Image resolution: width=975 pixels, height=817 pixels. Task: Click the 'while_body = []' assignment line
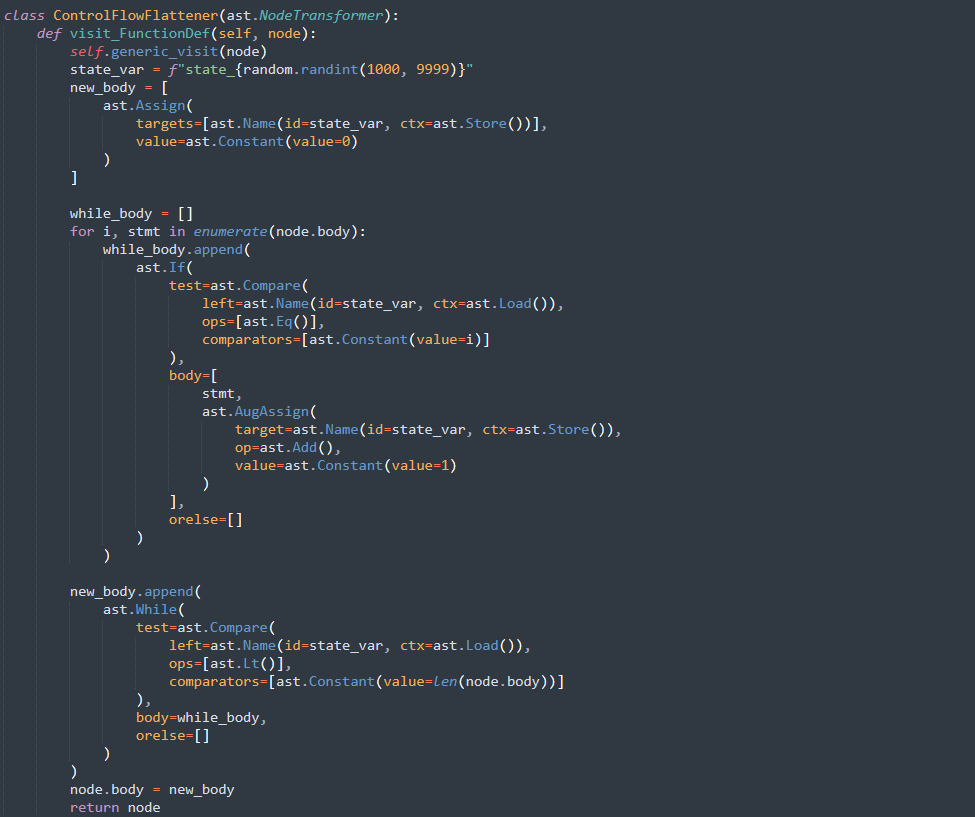coord(131,214)
